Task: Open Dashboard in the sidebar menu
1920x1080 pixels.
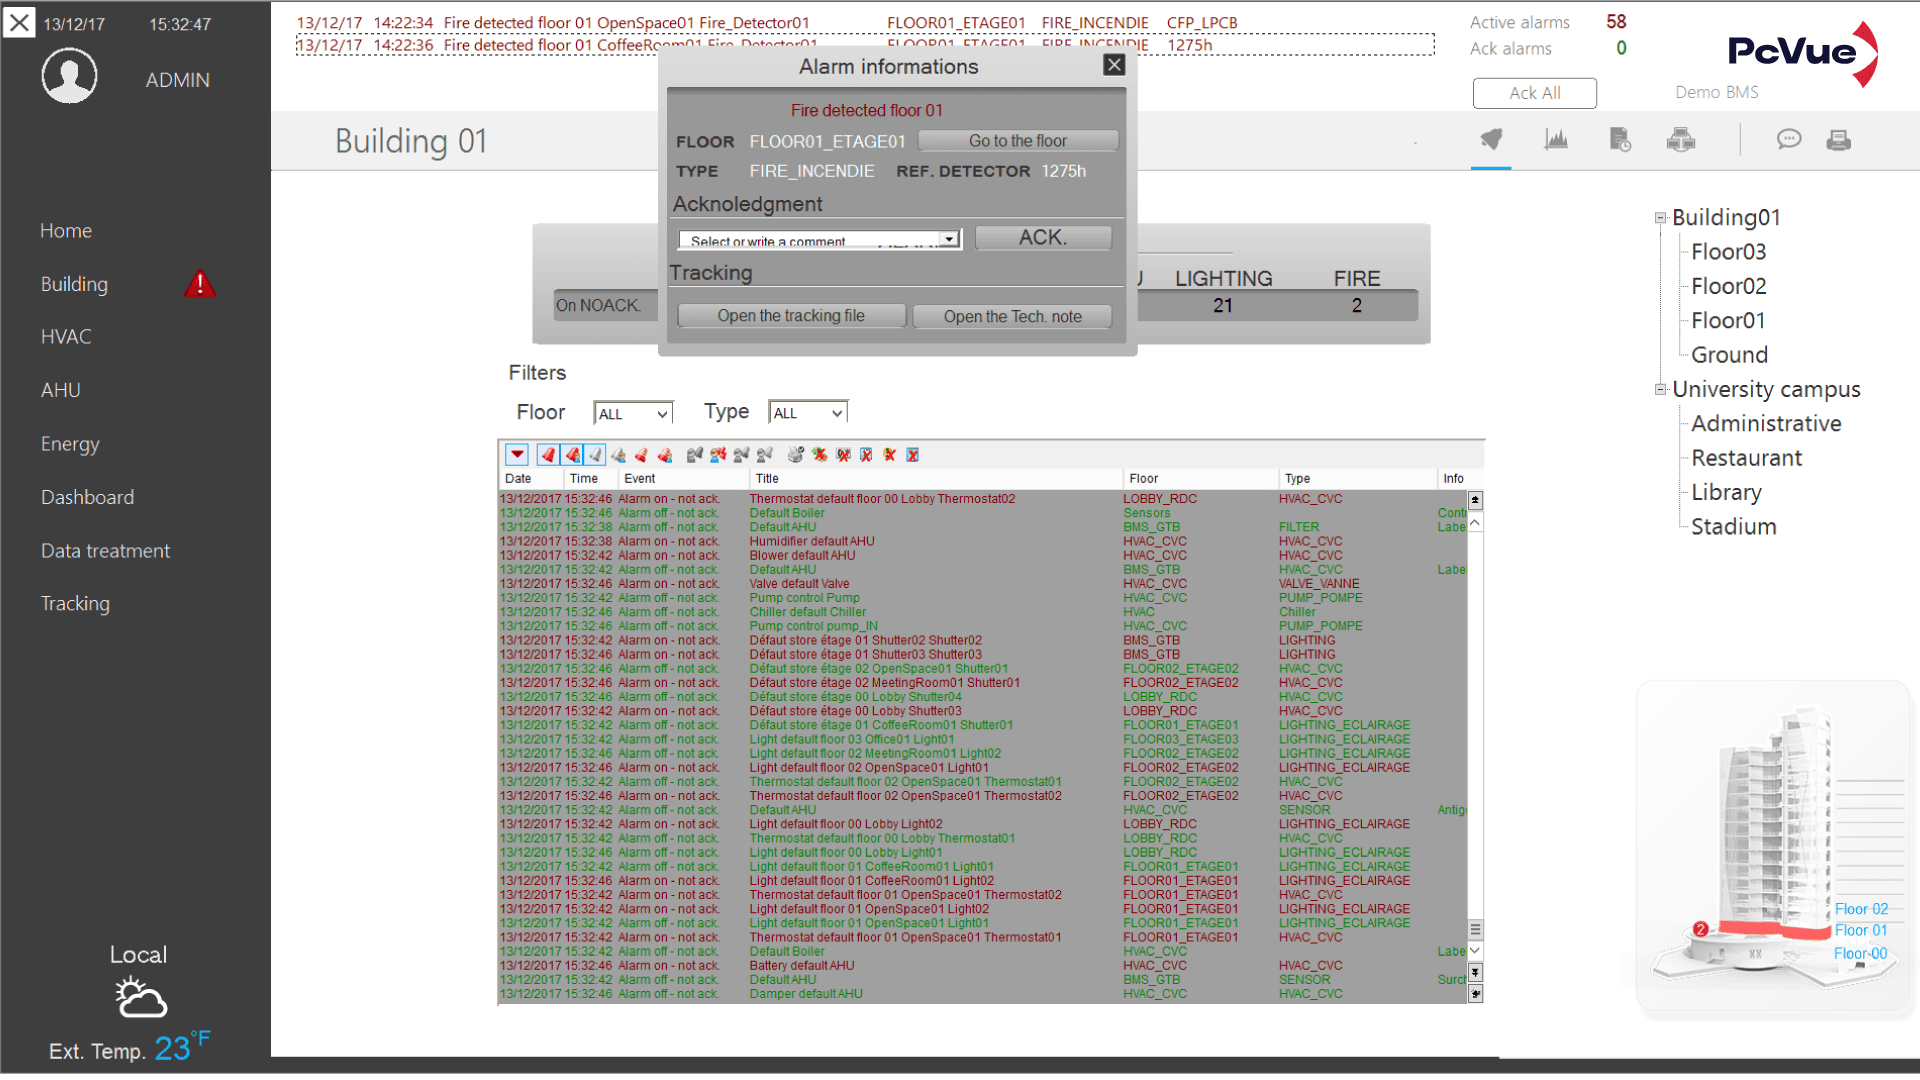Action: point(87,497)
